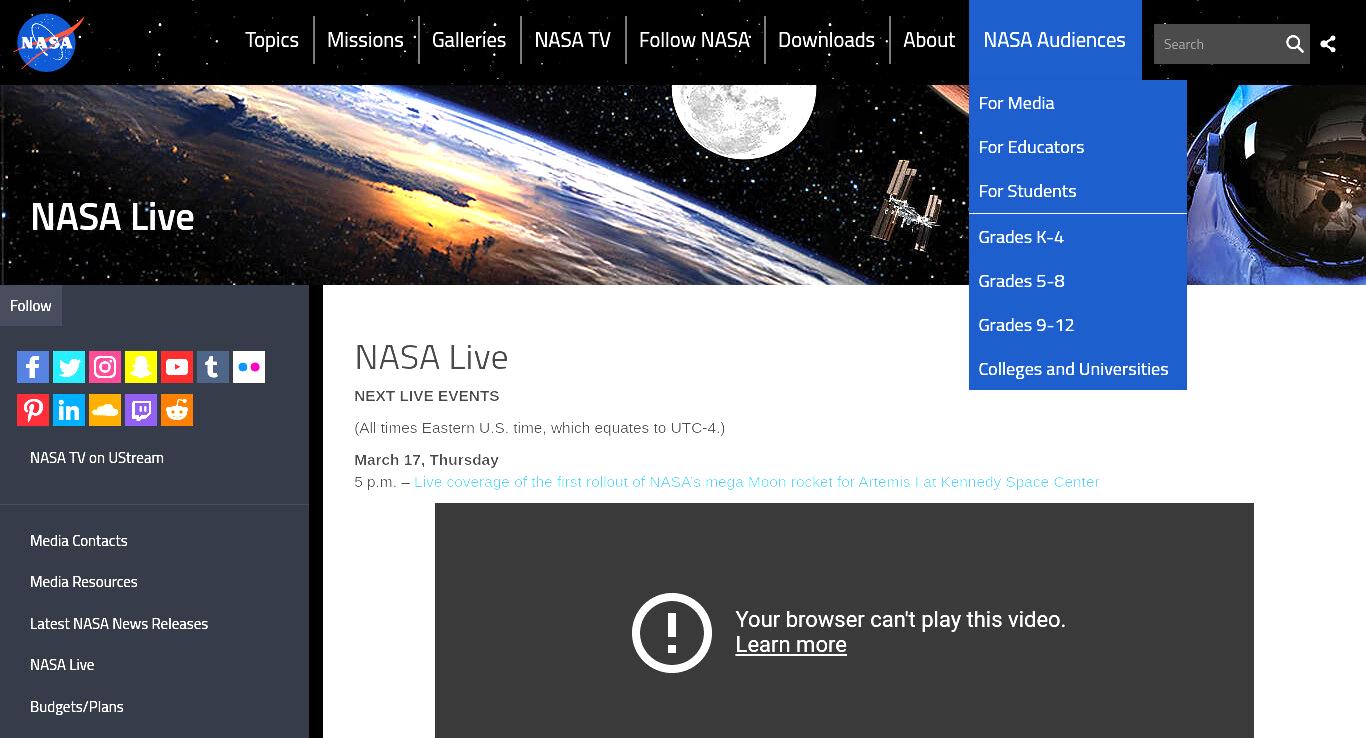Image resolution: width=1366 pixels, height=738 pixels.
Task: Click the NEXT LIVE EVENTS heading
Action: pyautogui.click(x=427, y=396)
